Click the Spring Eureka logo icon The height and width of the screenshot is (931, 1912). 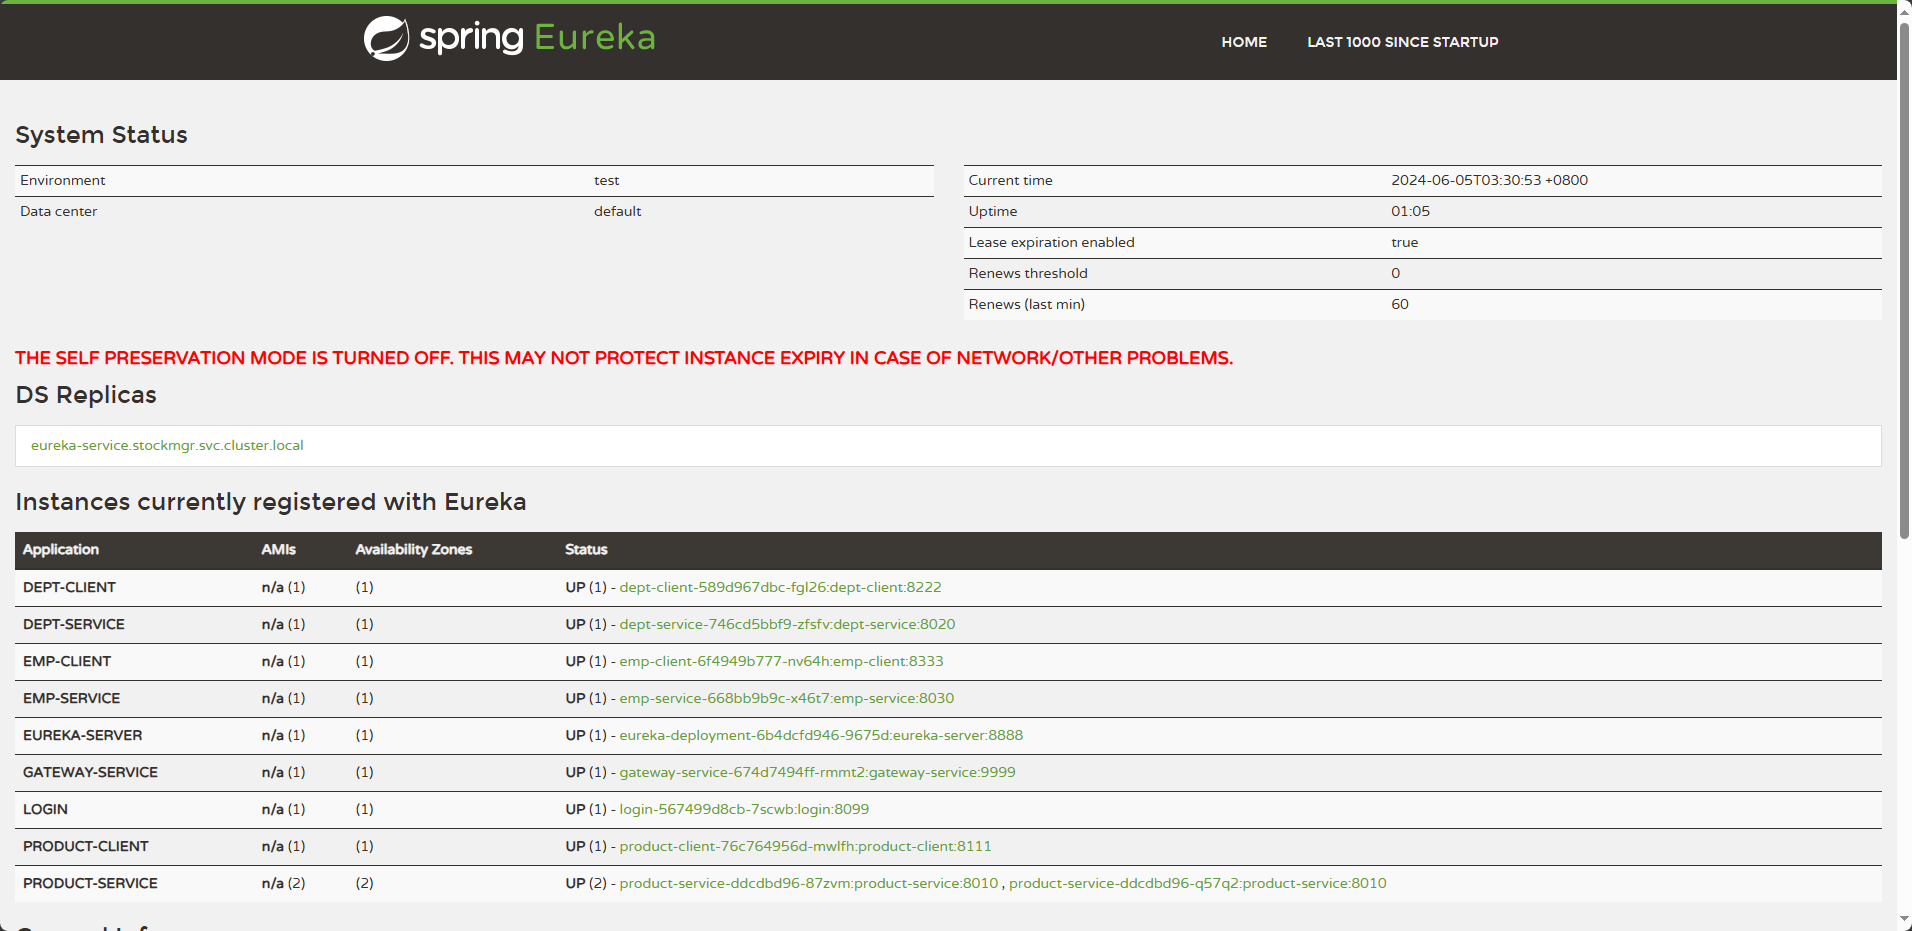386,39
